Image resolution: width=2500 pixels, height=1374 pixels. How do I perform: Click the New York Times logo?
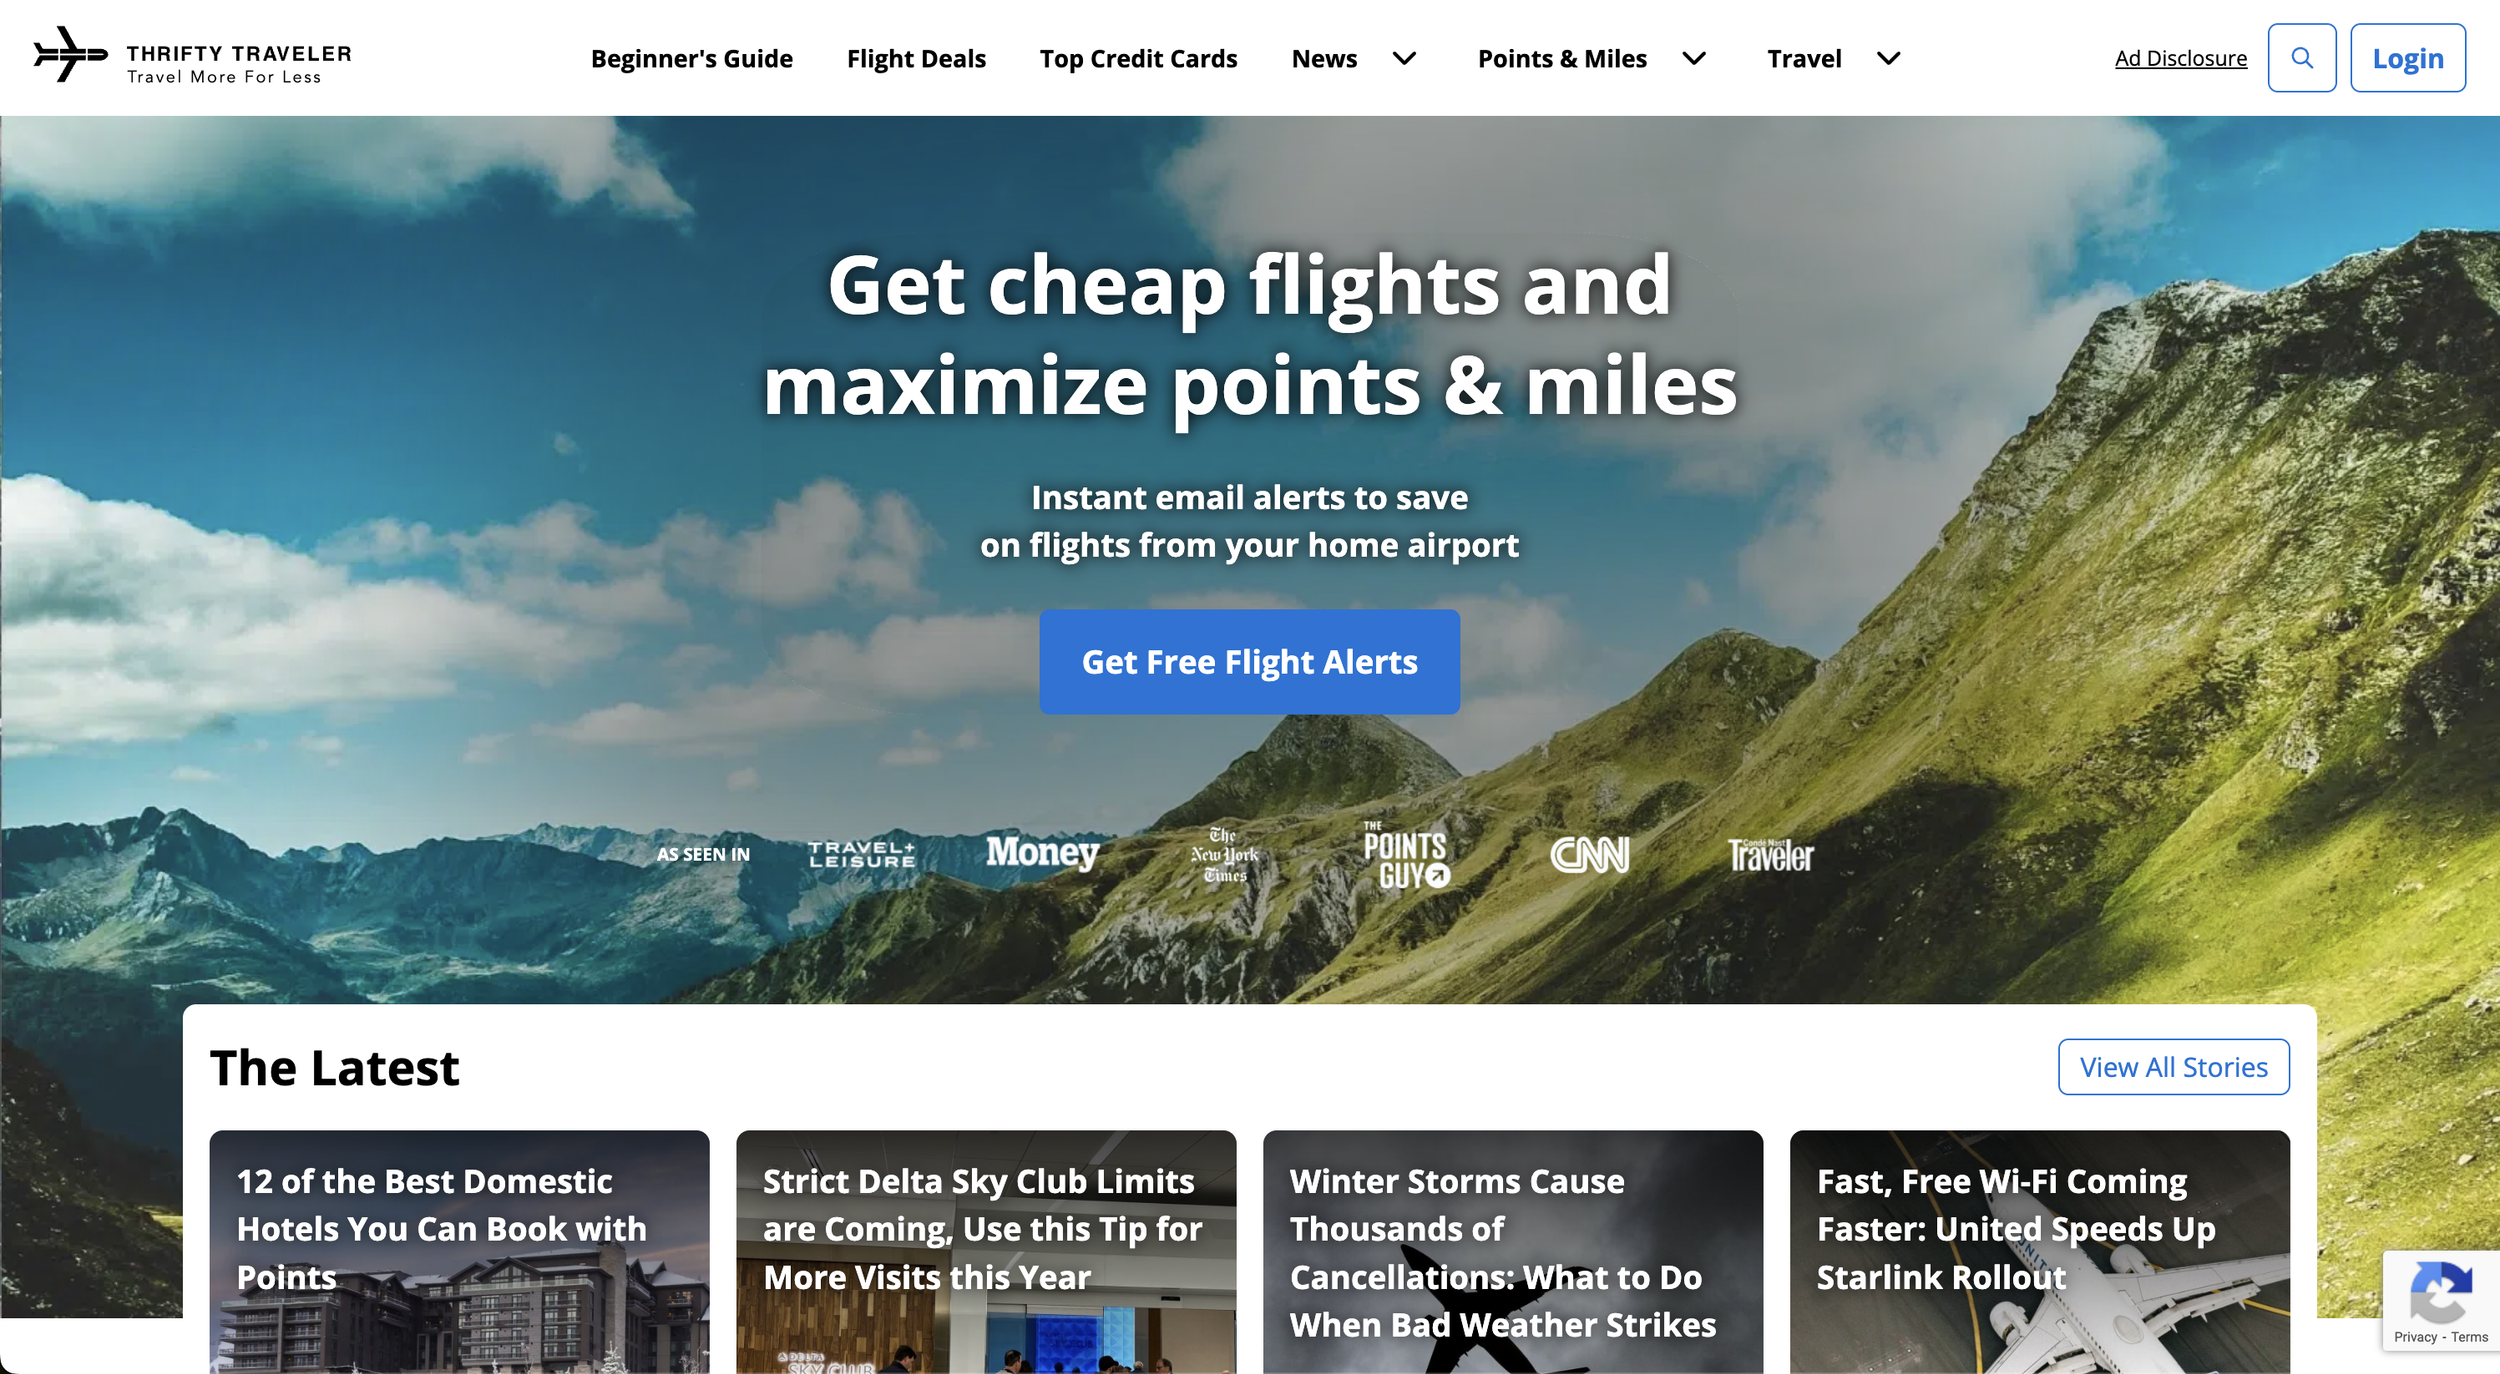pos(1224,855)
